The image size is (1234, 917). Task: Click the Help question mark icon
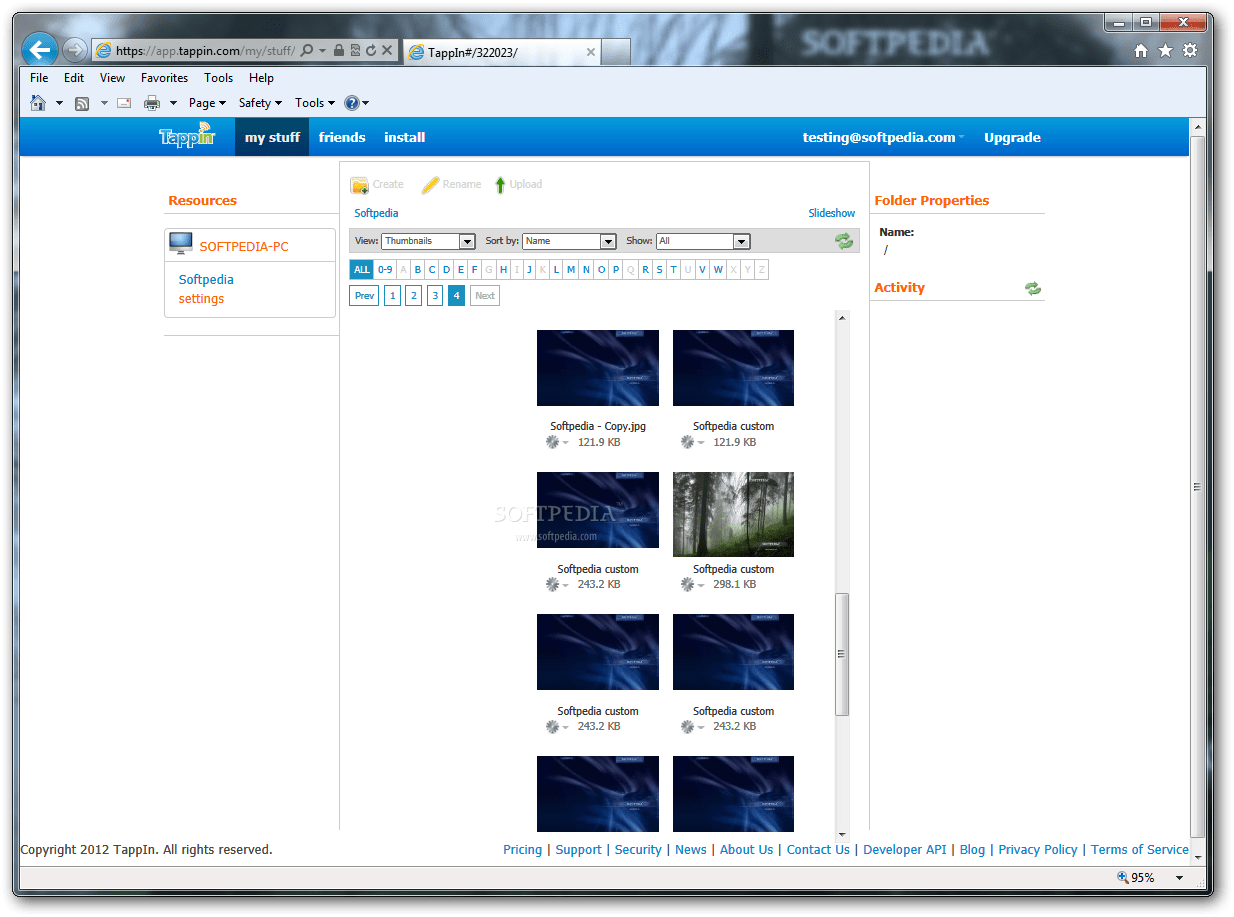[351, 102]
